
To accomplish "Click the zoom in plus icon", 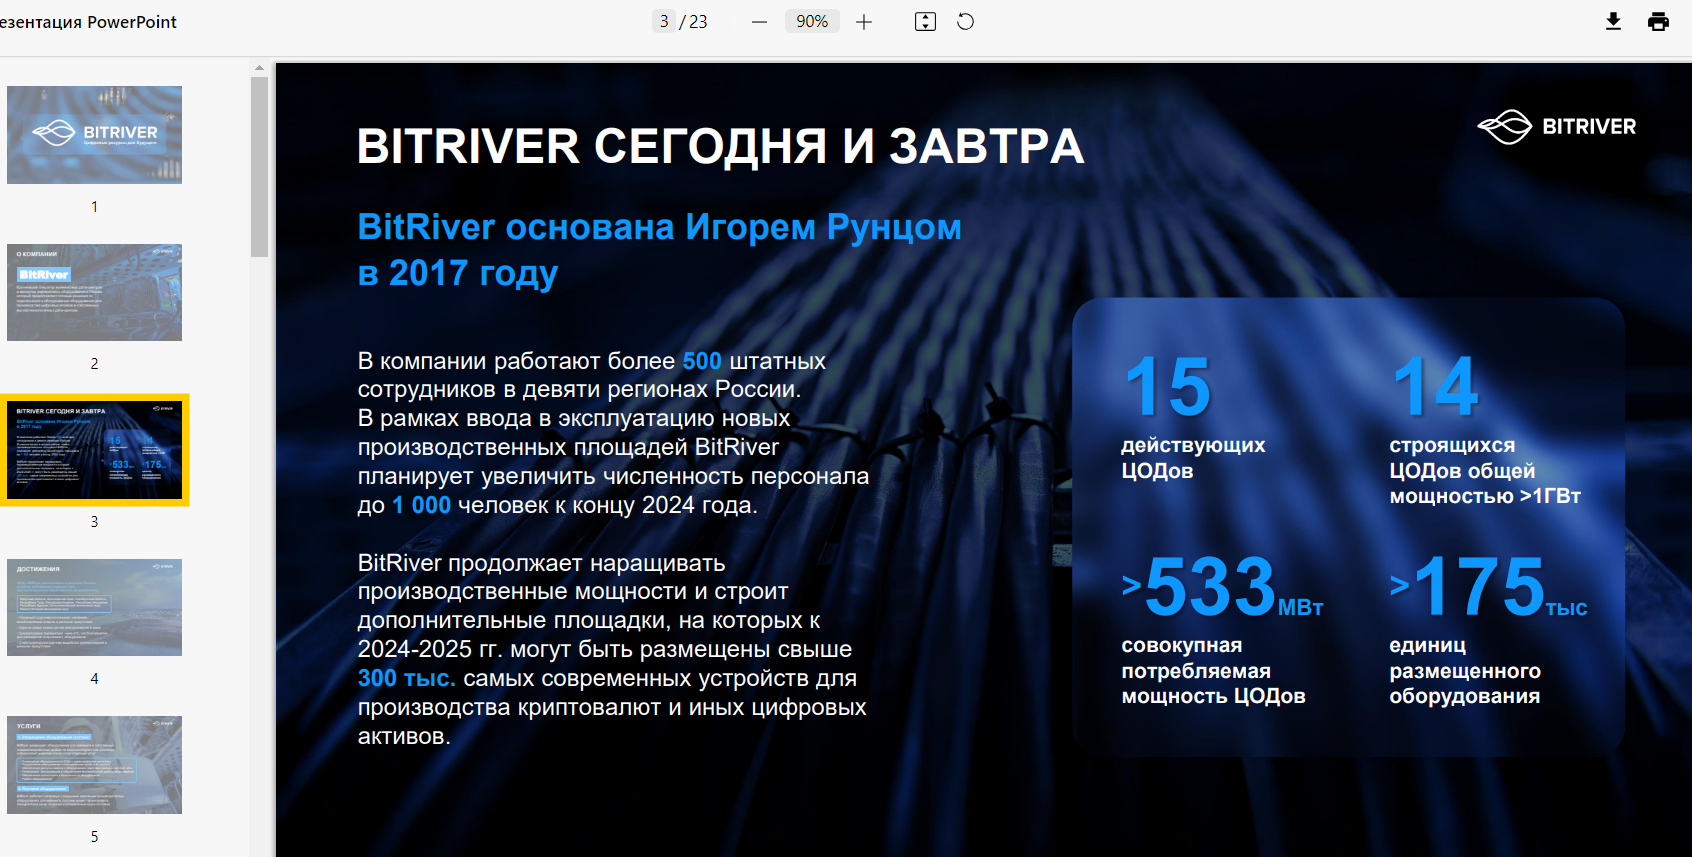I will click(x=864, y=22).
